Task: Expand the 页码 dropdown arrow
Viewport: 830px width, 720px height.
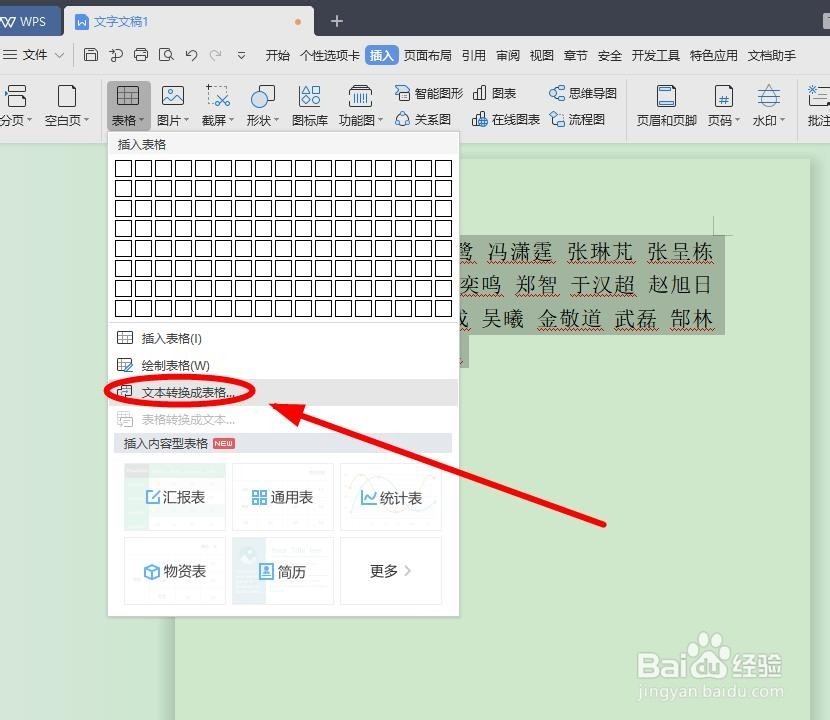Action: pyautogui.click(x=737, y=121)
